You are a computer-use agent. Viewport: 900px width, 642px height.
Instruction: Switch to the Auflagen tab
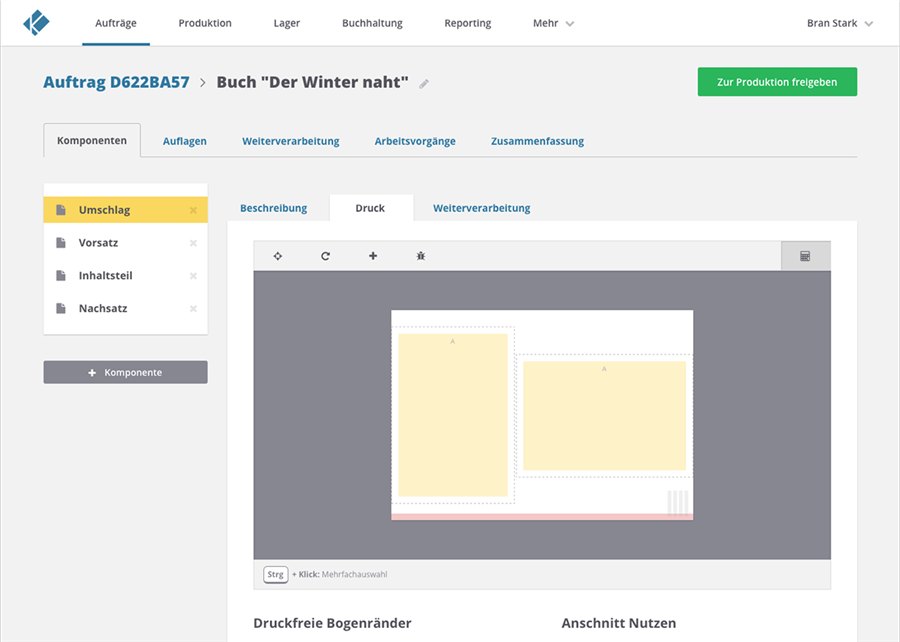(x=185, y=141)
